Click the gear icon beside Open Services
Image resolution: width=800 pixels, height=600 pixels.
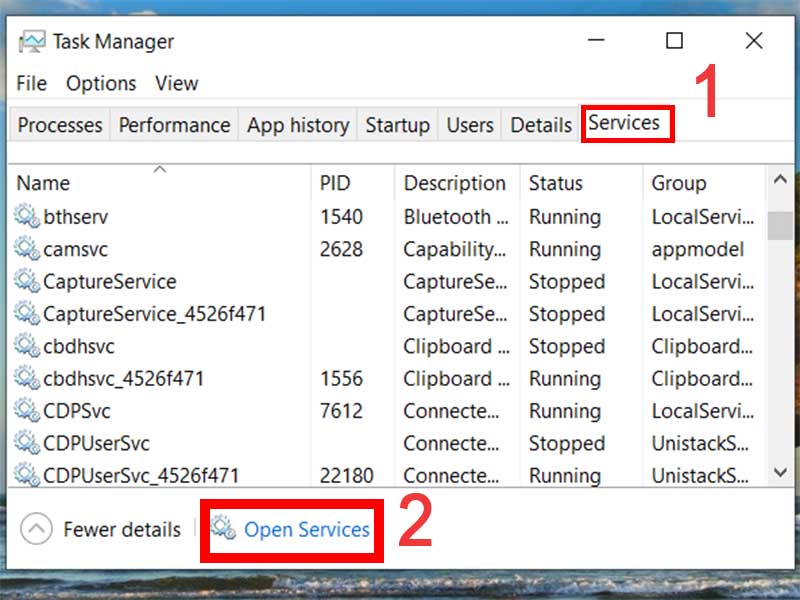click(223, 529)
